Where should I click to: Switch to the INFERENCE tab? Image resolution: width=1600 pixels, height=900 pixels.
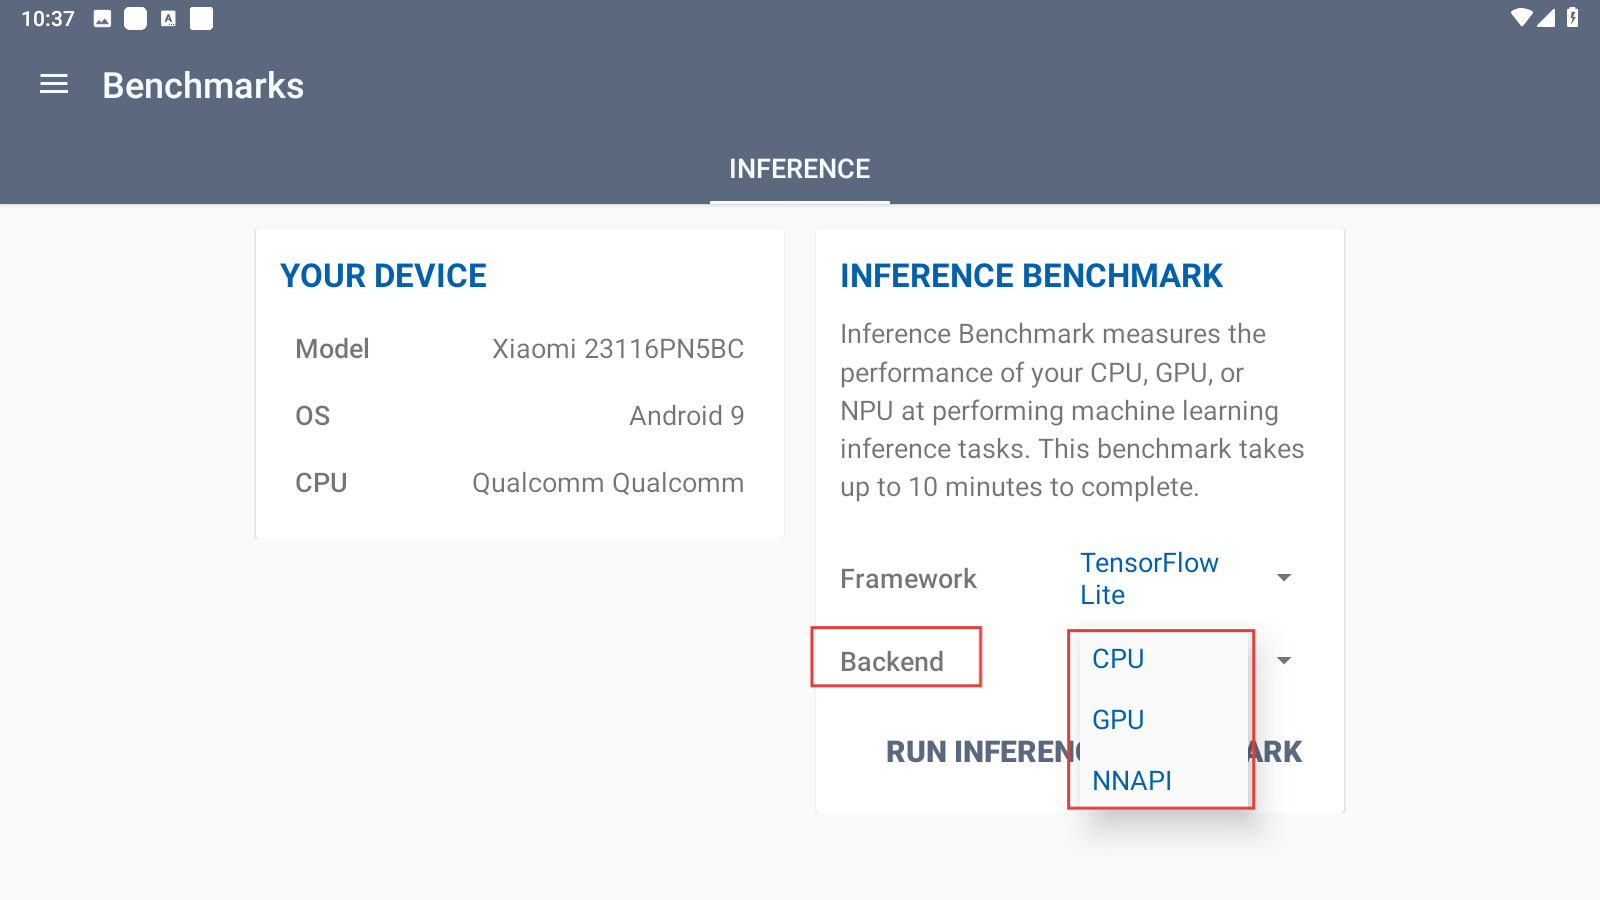pyautogui.click(x=800, y=169)
